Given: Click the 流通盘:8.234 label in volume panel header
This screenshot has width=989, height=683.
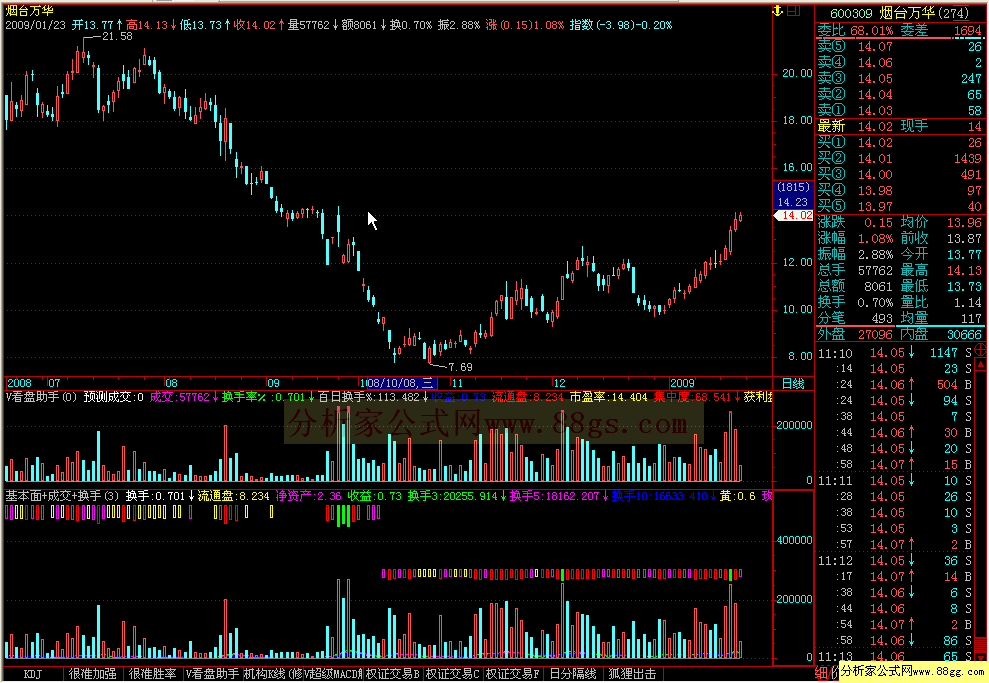Looking at the screenshot, I should point(528,397).
